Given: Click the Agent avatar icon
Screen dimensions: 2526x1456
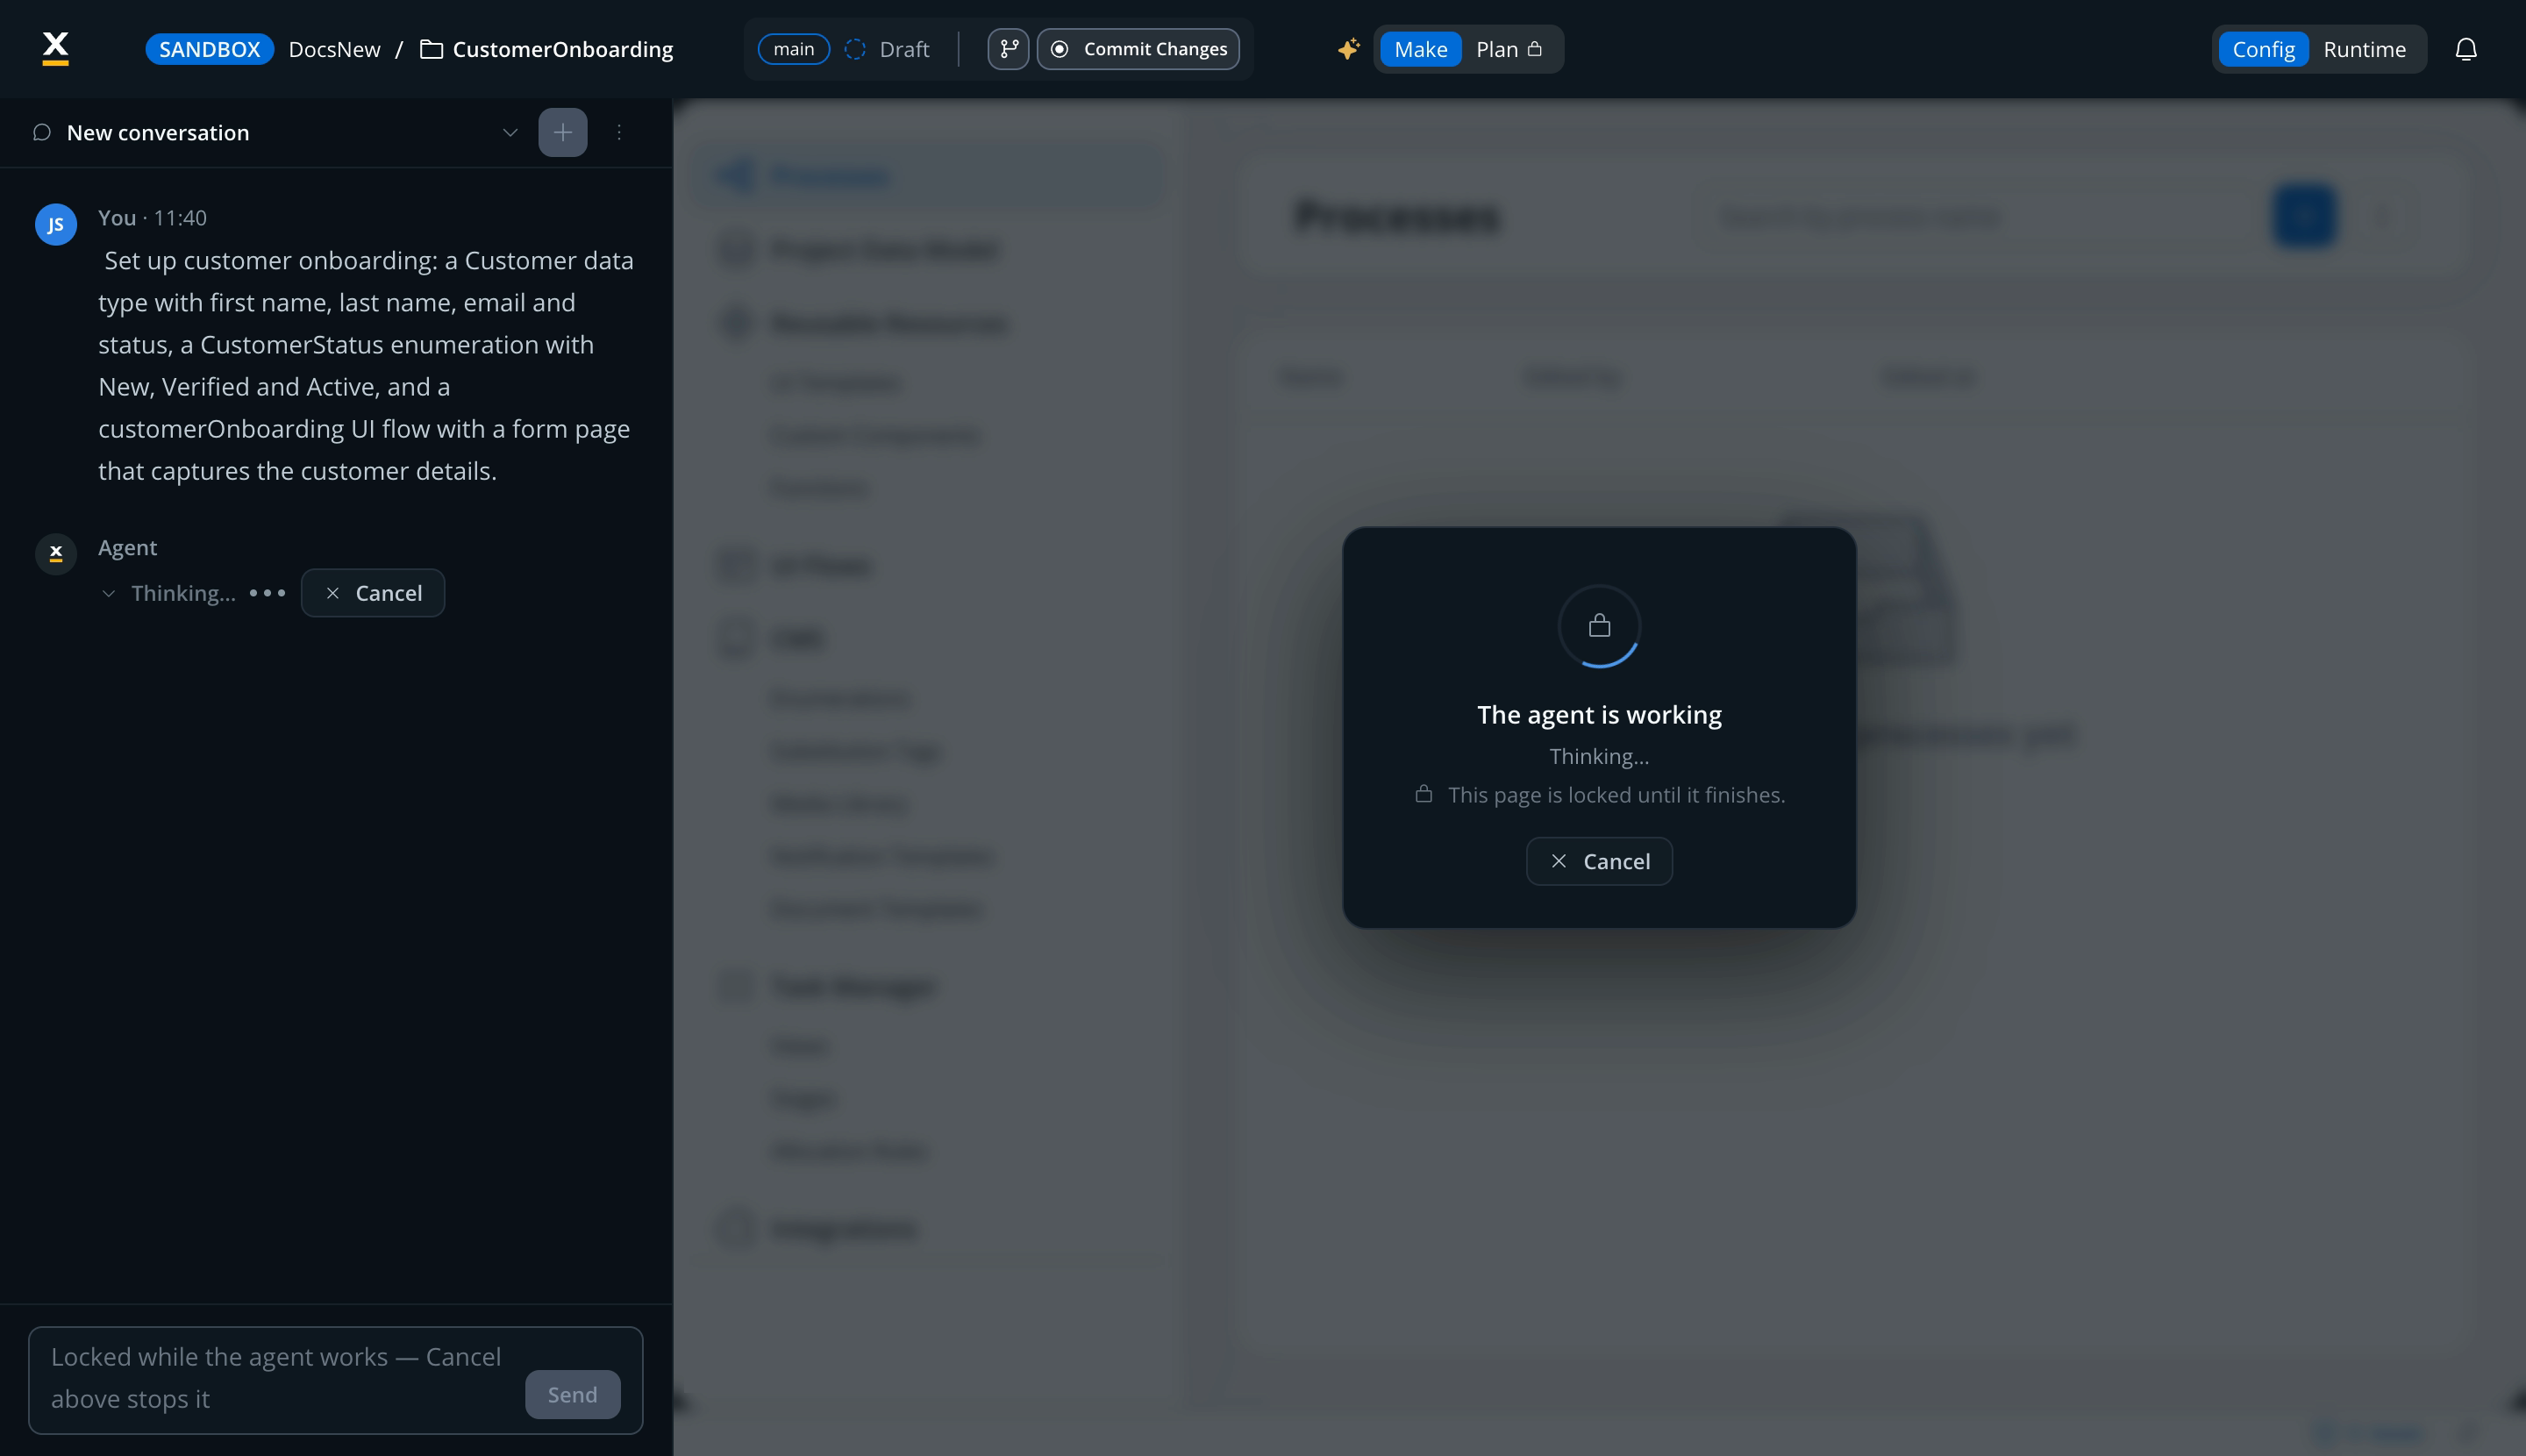Looking at the screenshot, I should click(56, 553).
